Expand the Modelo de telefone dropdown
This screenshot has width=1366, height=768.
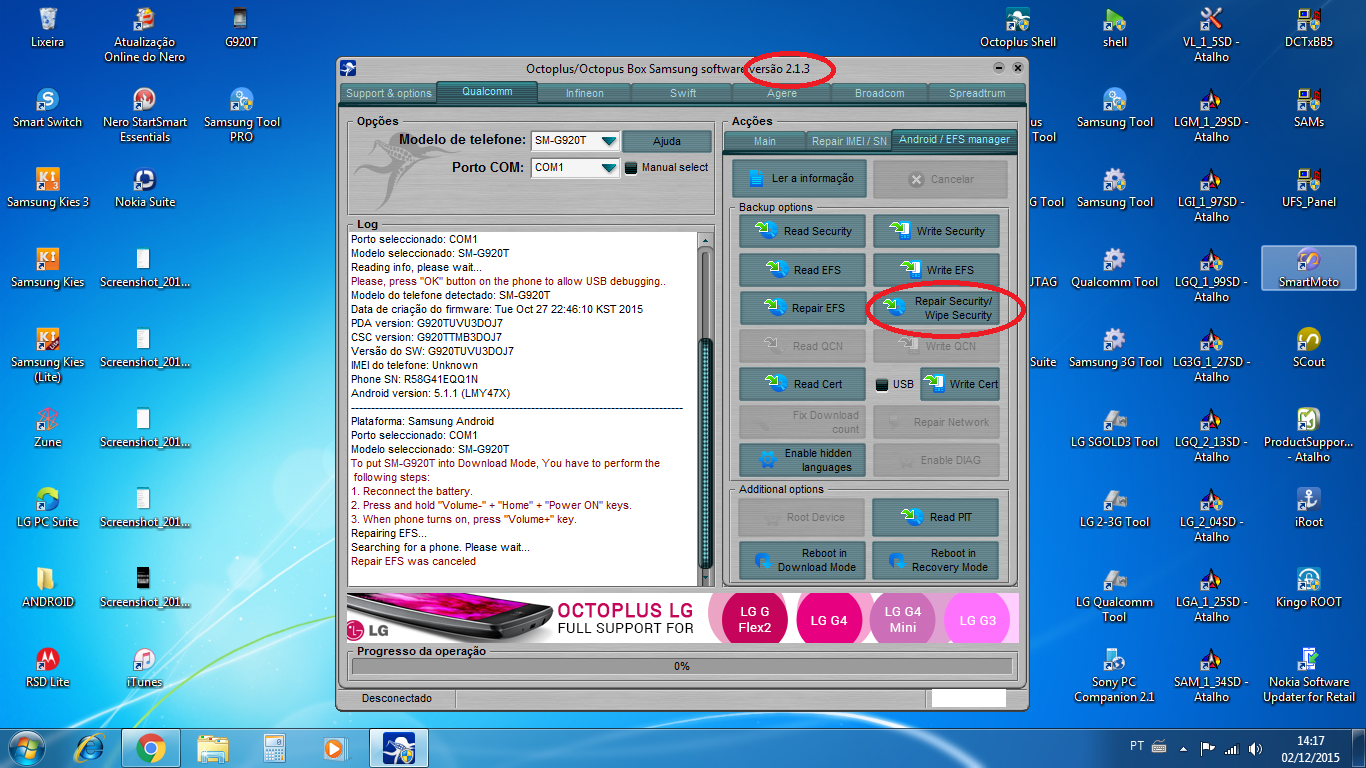click(x=608, y=141)
